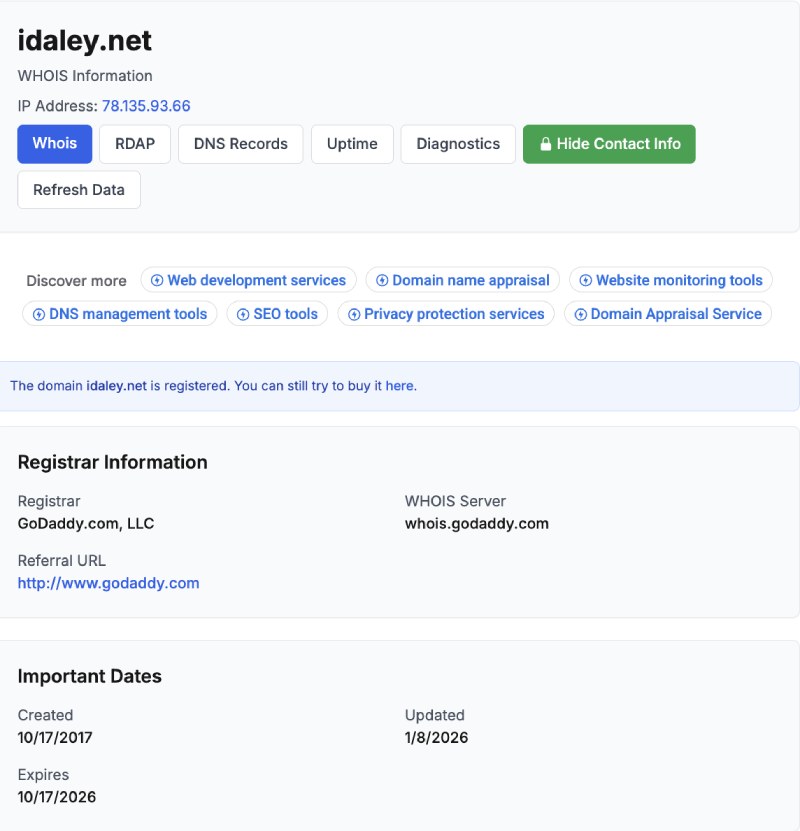Open the DNS Records tab
Screen dimensions: 800x831
point(240,144)
